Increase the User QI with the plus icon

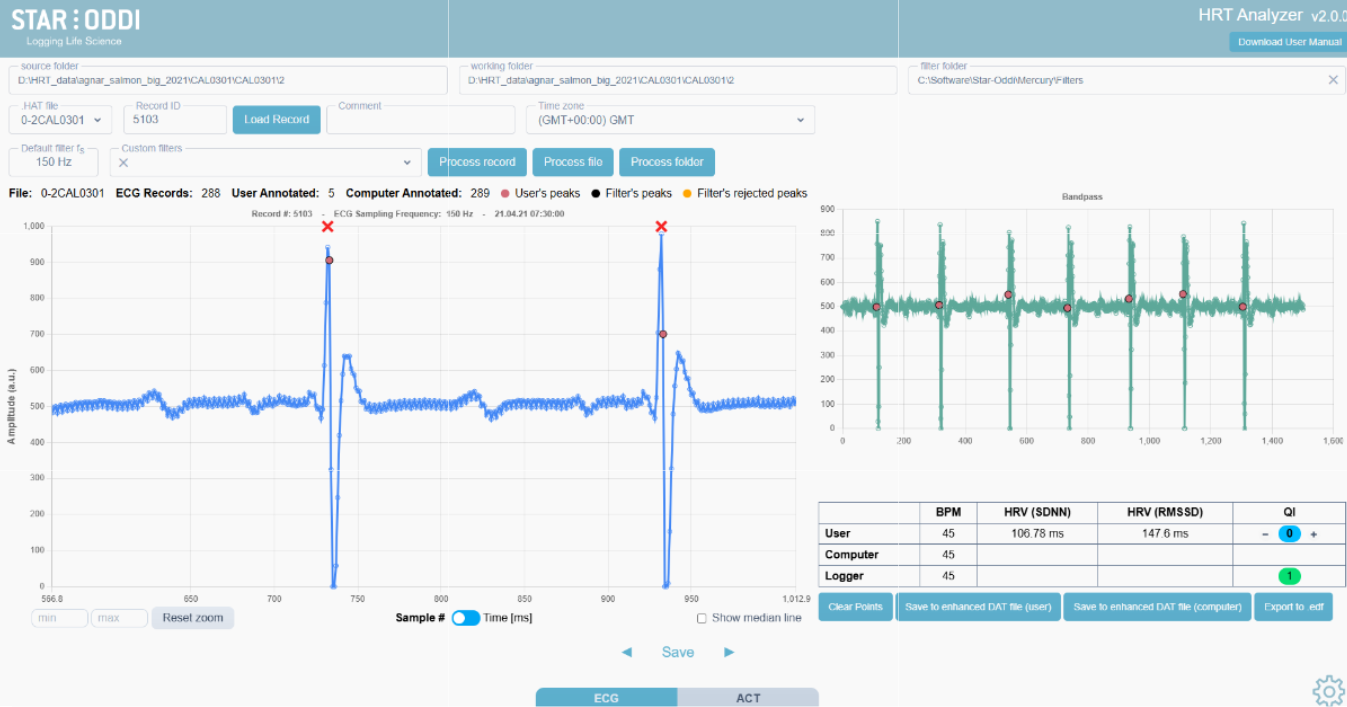[x=1313, y=533]
